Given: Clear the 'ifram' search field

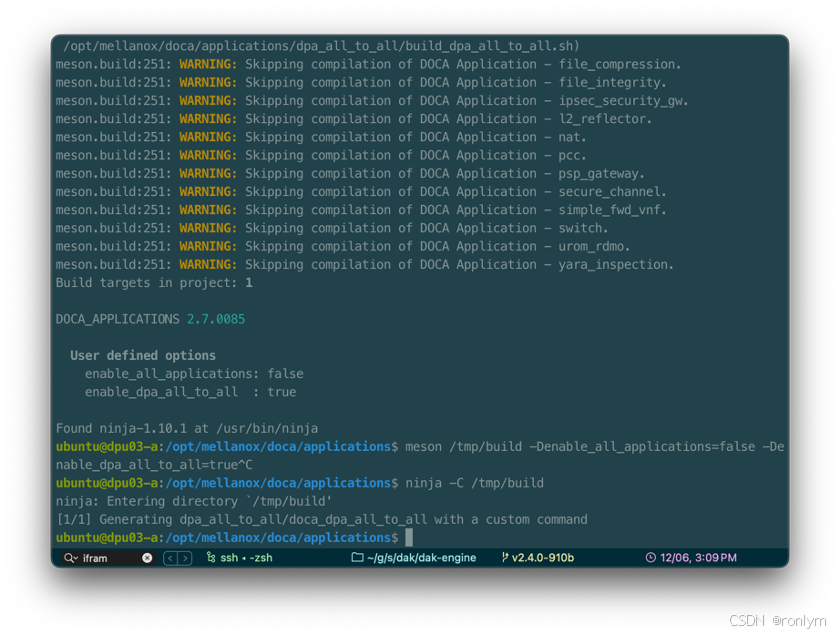Looking at the screenshot, I should [147, 558].
